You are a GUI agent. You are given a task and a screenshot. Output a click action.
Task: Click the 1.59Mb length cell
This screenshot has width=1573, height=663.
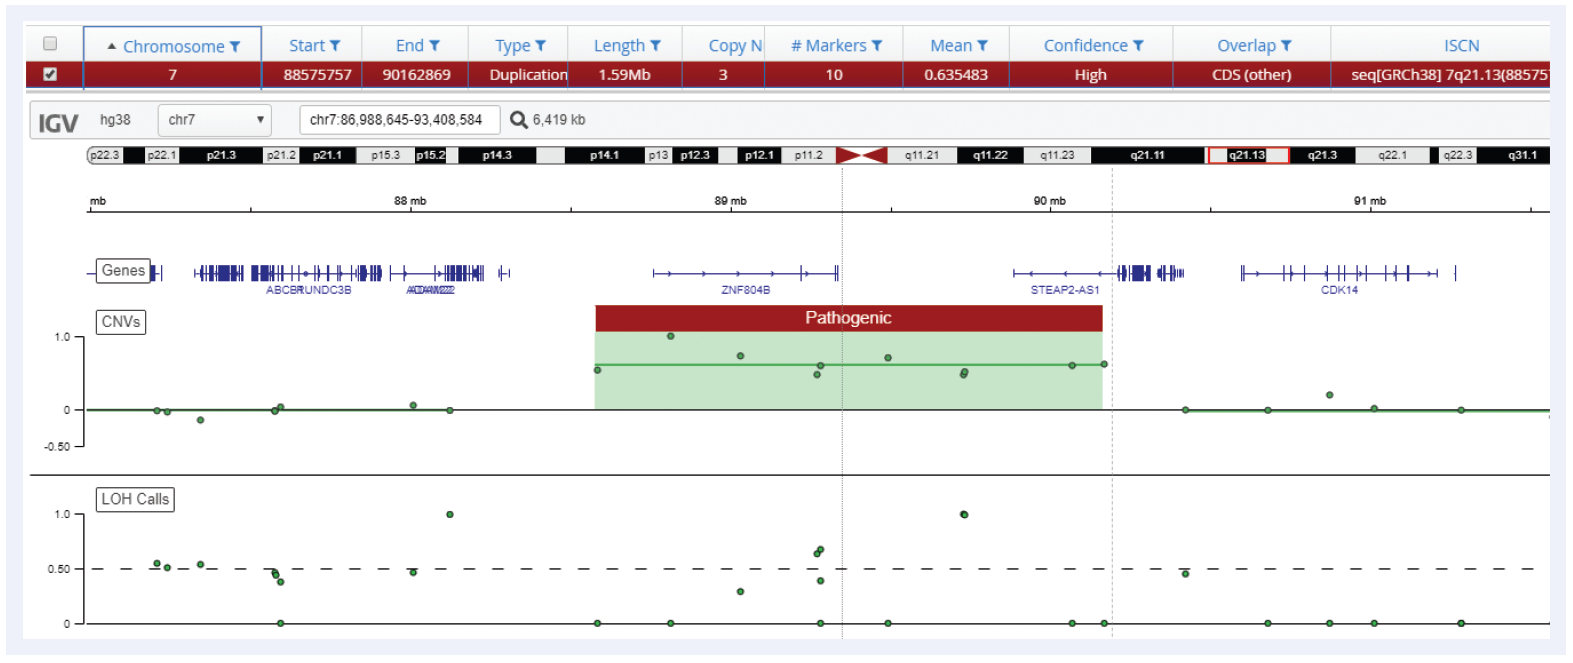(x=624, y=75)
